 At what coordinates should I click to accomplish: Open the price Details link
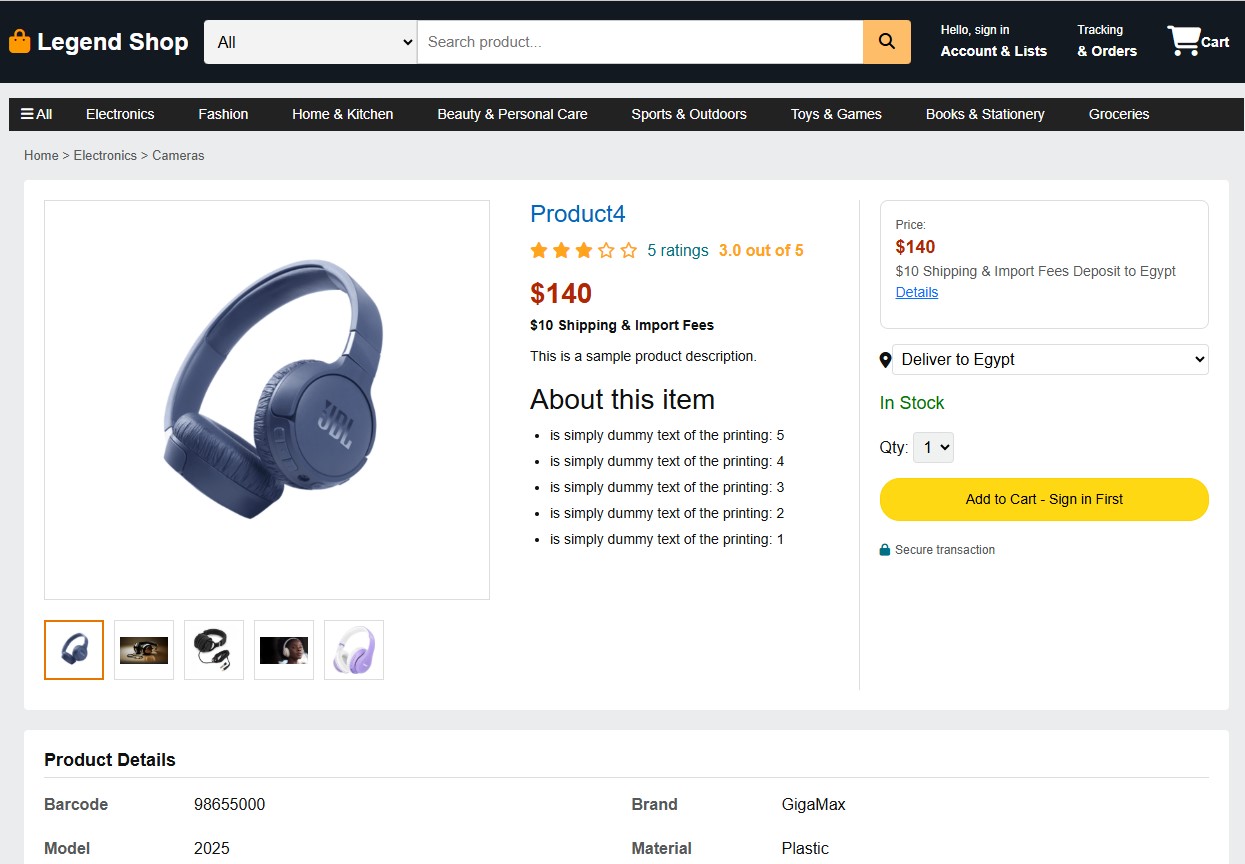pyautogui.click(x=917, y=292)
